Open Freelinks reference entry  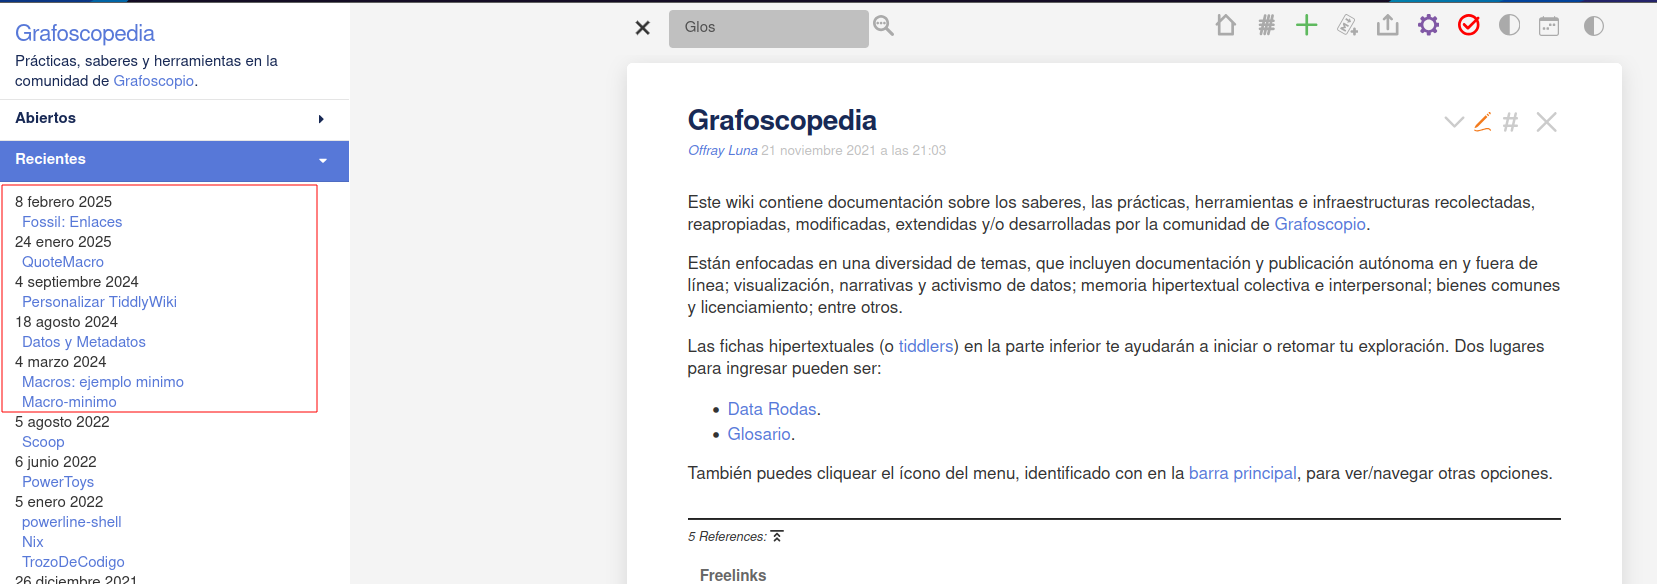point(733,575)
